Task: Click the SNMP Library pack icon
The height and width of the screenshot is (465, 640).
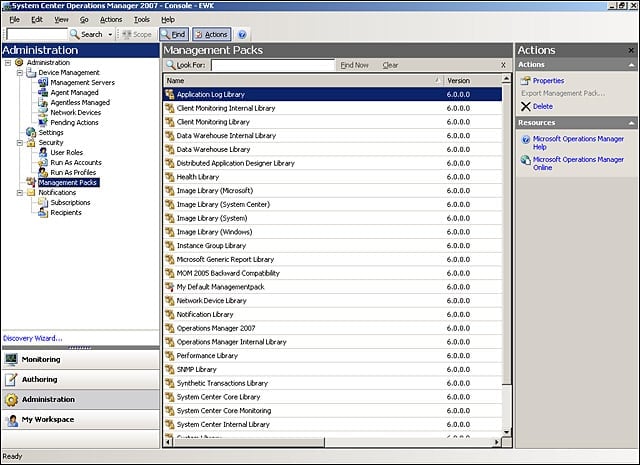Action: click(x=170, y=369)
